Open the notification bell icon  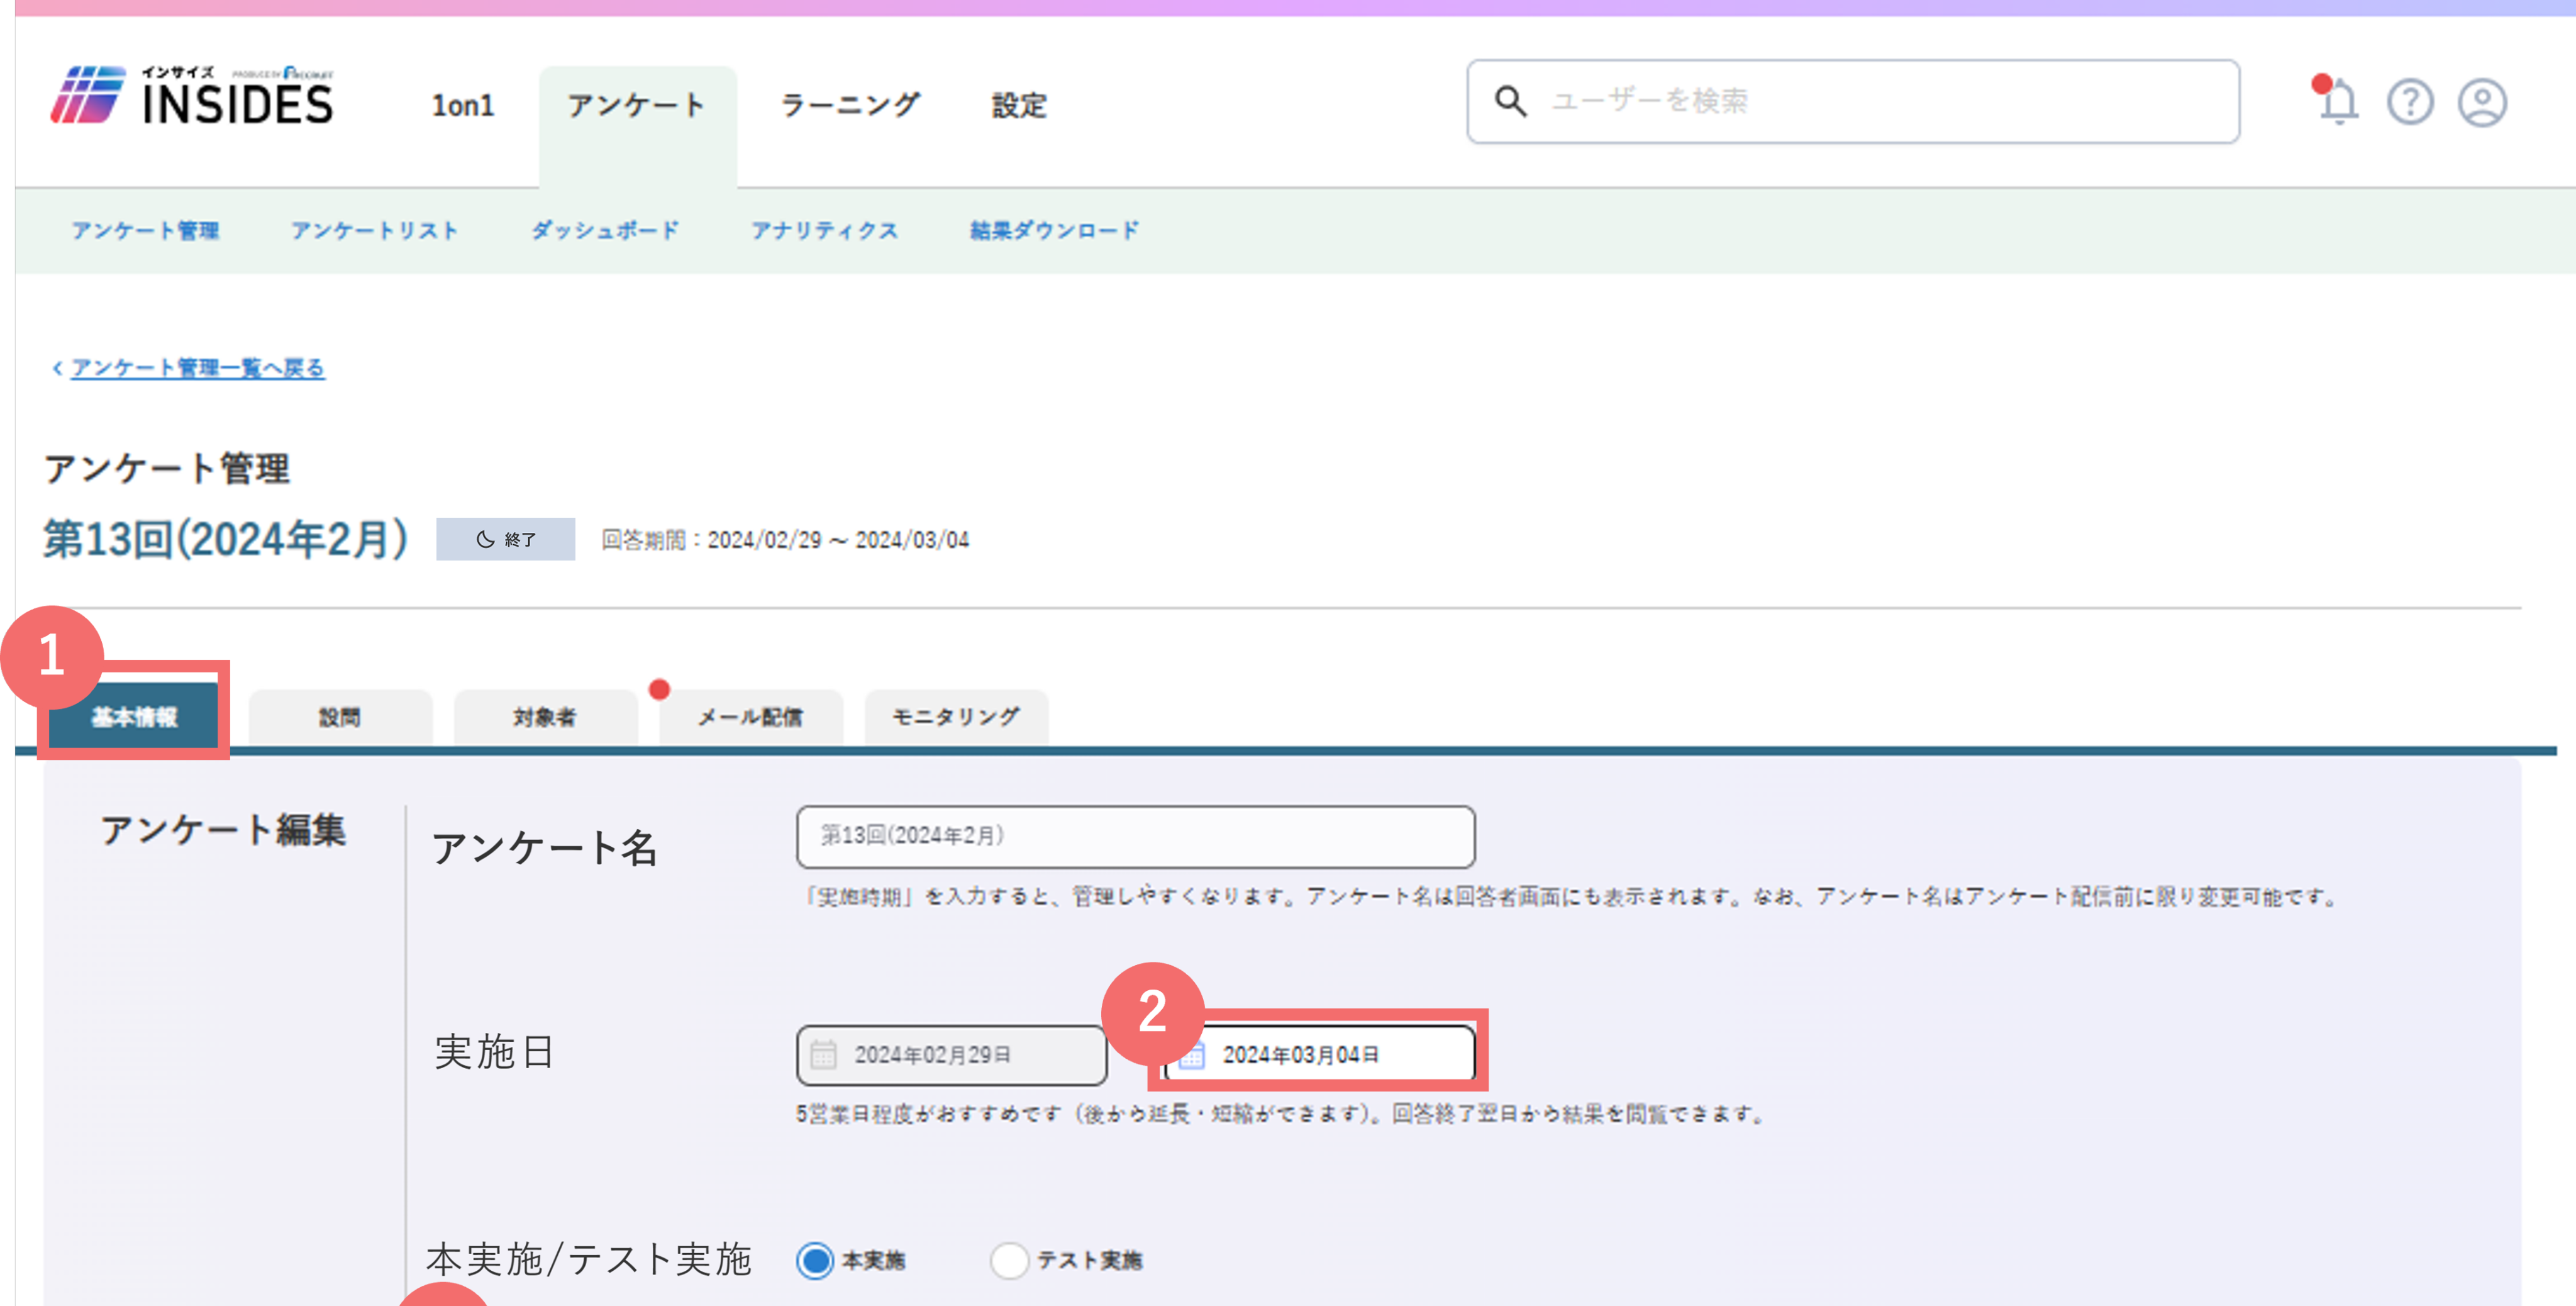2337,101
